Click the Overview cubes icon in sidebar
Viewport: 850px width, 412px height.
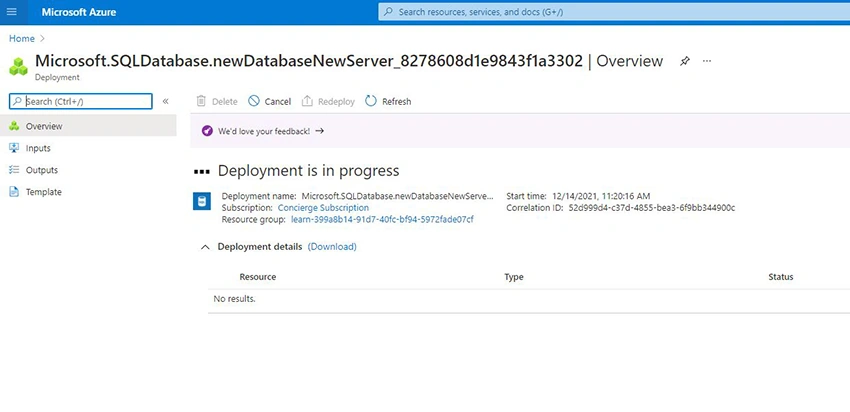tap(14, 126)
